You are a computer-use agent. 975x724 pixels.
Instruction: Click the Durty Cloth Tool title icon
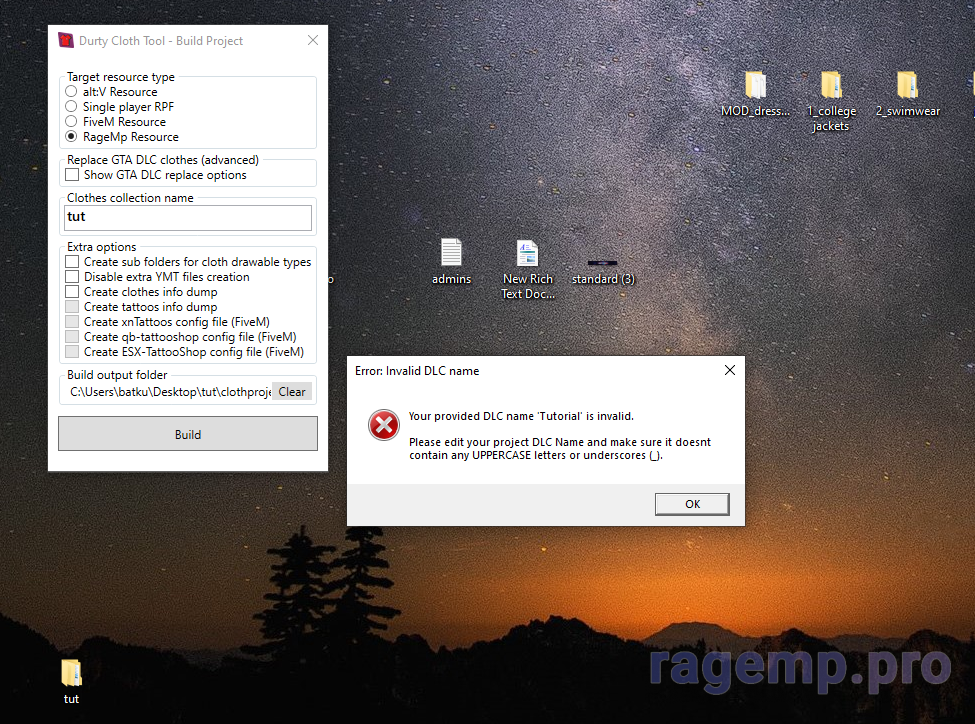[x=66, y=41]
